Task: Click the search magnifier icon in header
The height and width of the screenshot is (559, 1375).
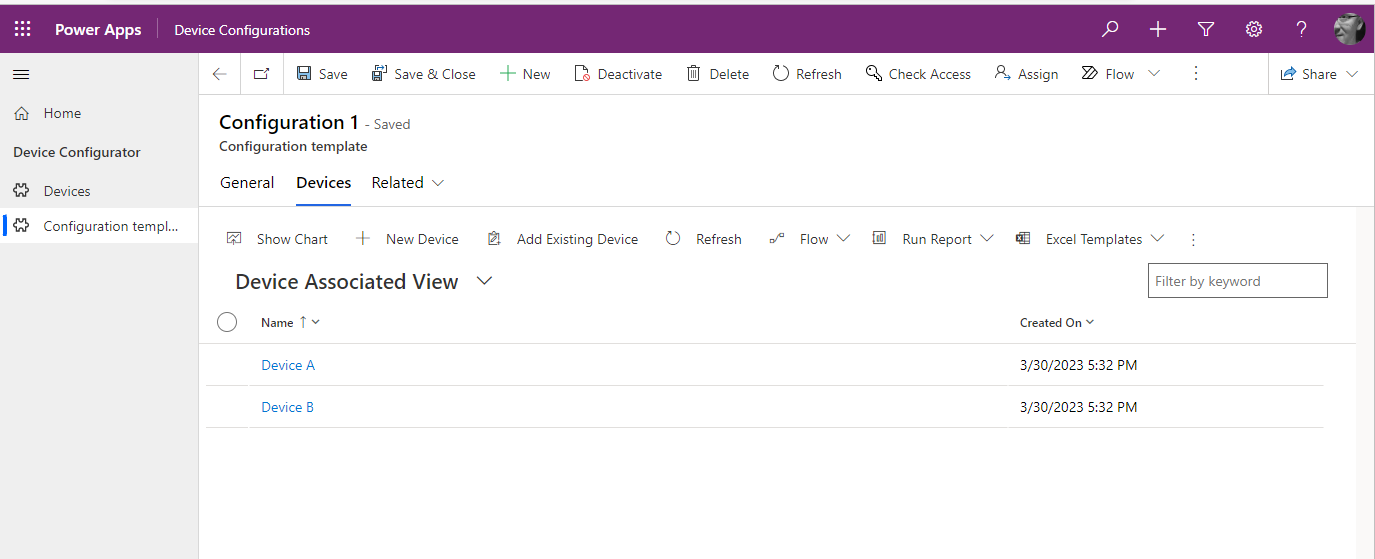Action: pyautogui.click(x=1110, y=29)
